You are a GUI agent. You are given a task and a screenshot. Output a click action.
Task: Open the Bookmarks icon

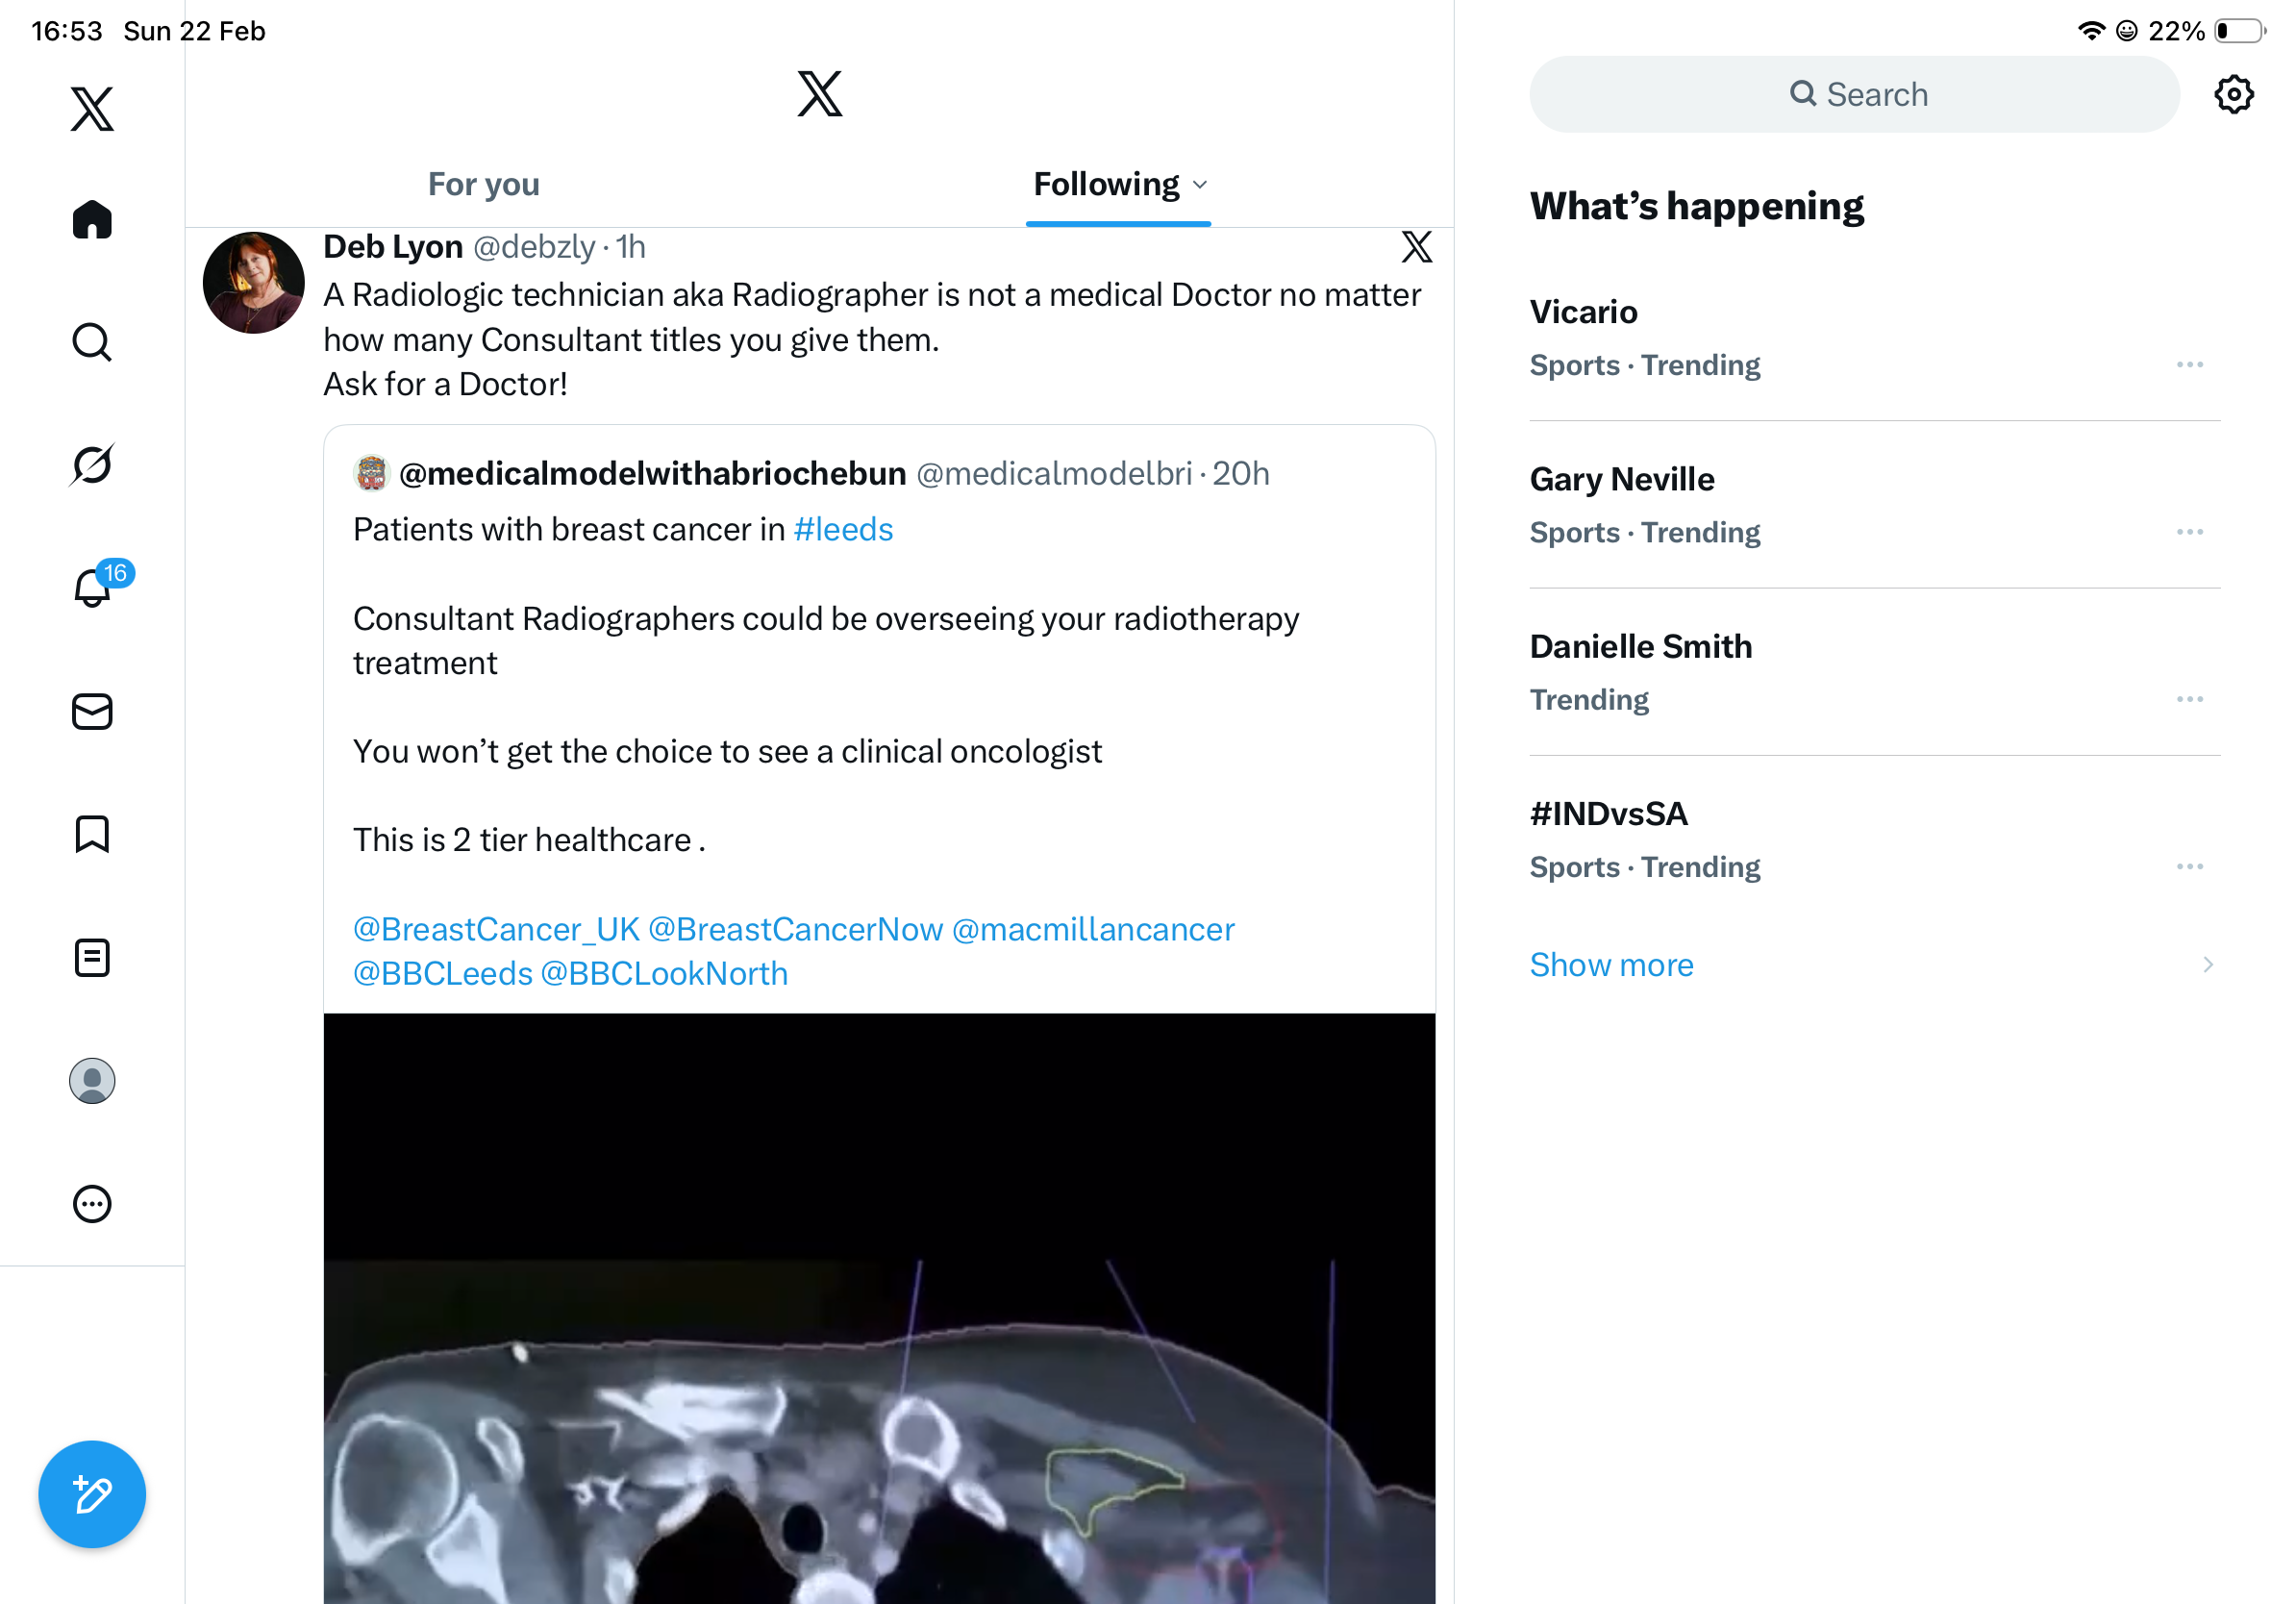[92, 834]
